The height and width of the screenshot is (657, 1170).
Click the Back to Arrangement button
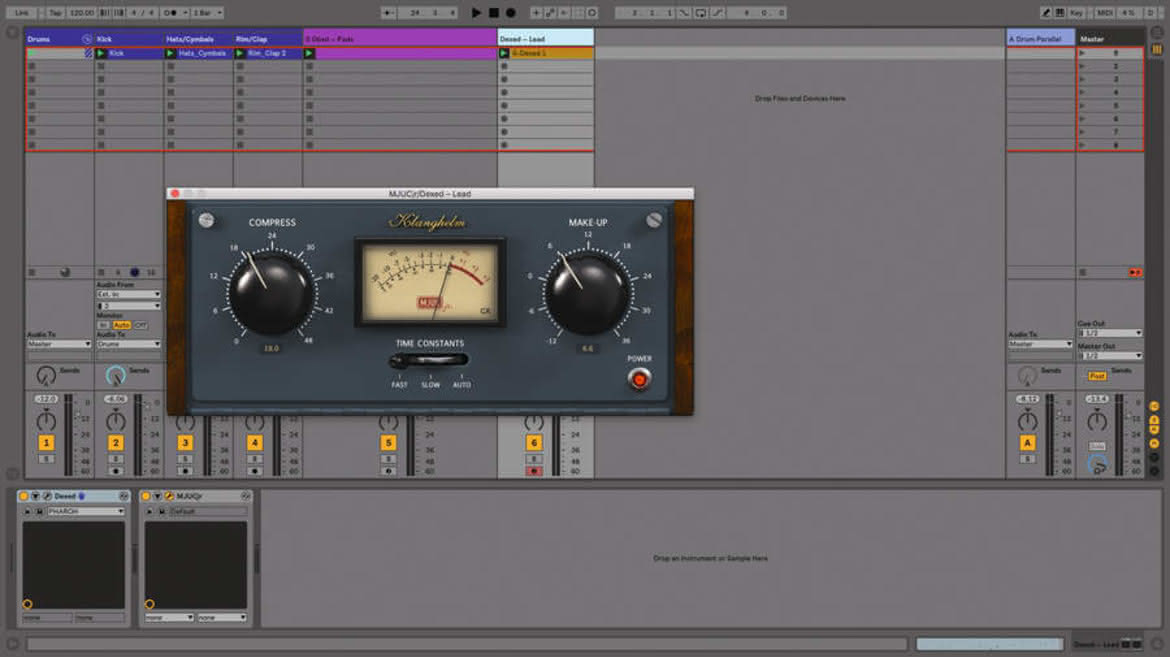click(x=1135, y=273)
